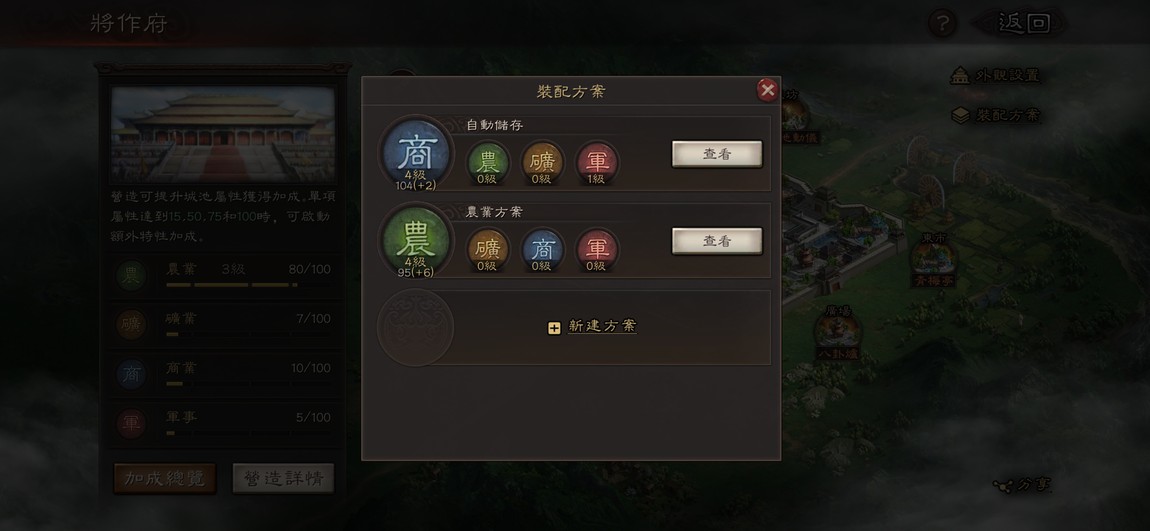Open 營造詳情 construction details
Screen dimensions: 1150x531
(x=283, y=478)
